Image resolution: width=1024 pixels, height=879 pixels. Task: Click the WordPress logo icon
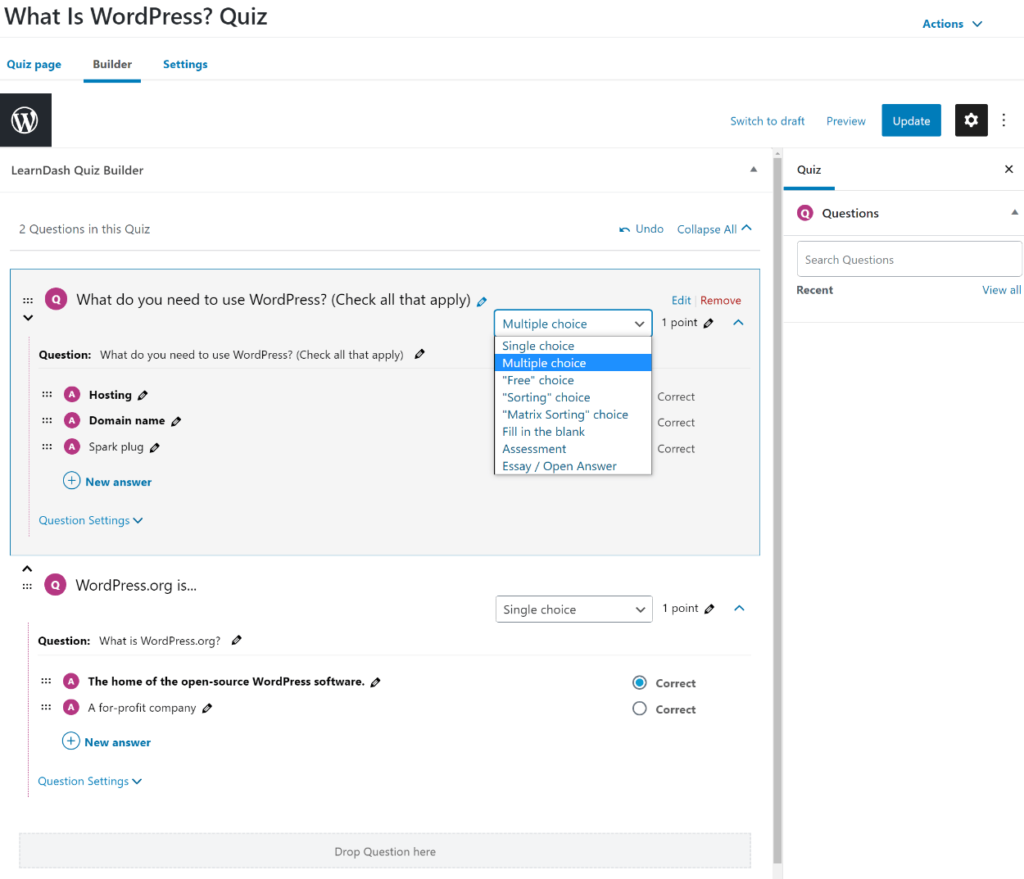point(25,121)
